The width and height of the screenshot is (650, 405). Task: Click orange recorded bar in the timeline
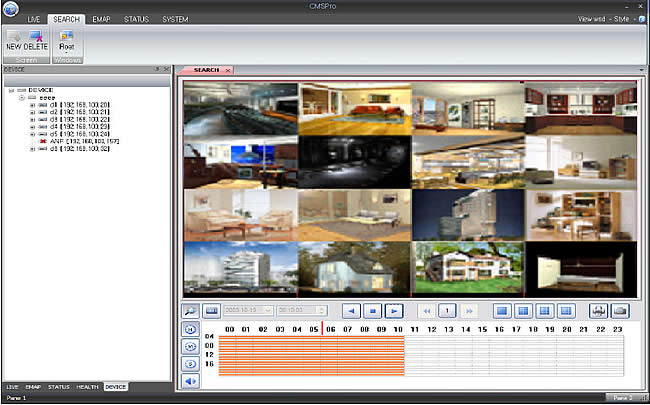tap(311, 356)
